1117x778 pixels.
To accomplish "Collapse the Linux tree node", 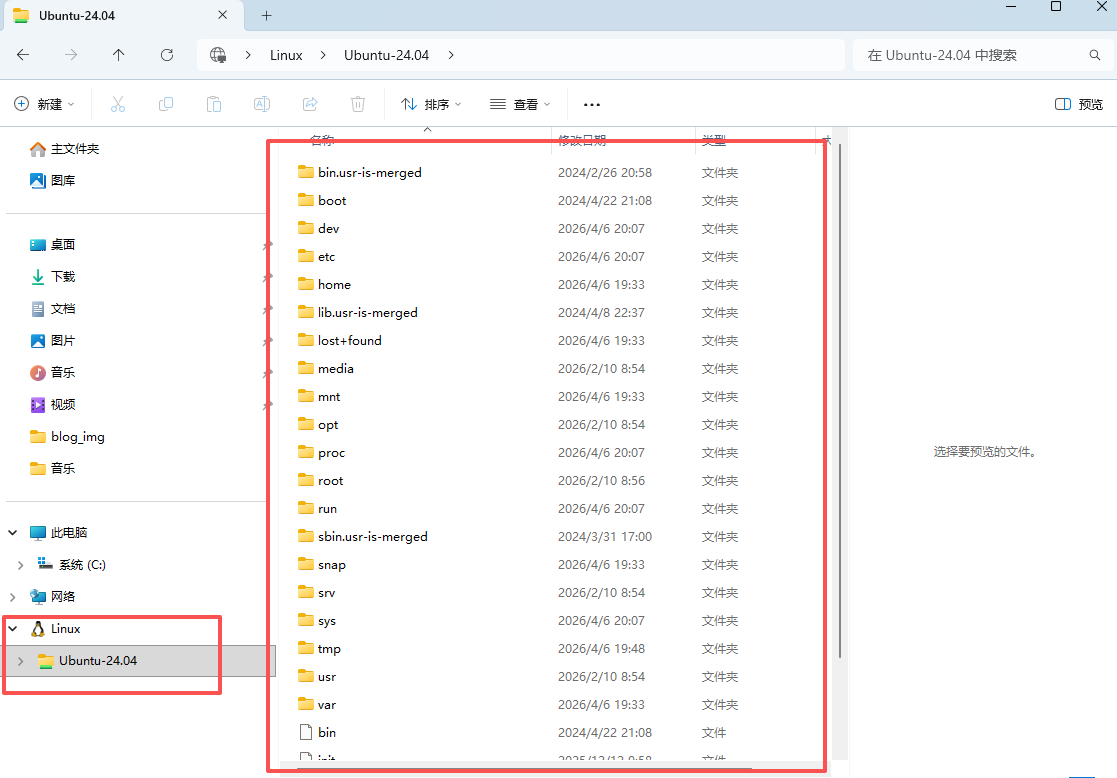I will (x=13, y=628).
